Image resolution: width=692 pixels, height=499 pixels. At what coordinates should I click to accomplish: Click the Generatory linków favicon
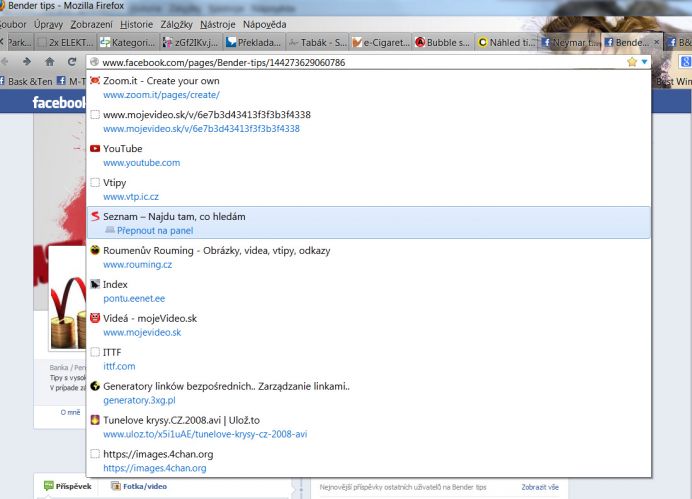pyautogui.click(x=95, y=386)
